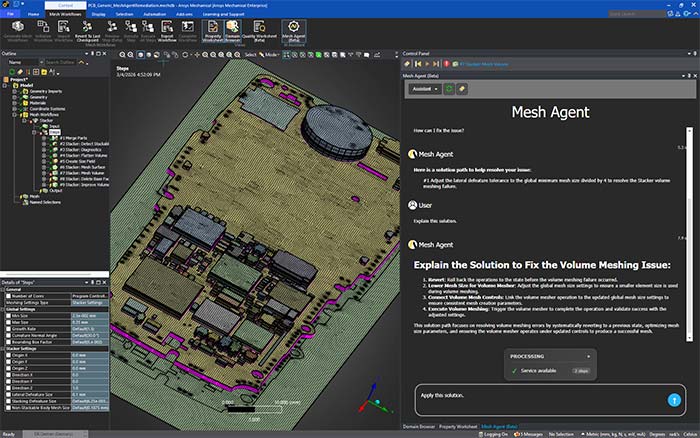Launch the Mesh Agent (Beta) ribbon button

pyautogui.click(x=293, y=30)
